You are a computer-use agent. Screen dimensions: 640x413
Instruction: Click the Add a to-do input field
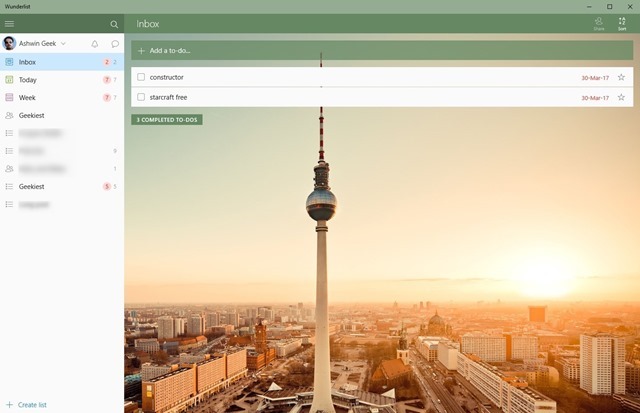click(x=380, y=50)
